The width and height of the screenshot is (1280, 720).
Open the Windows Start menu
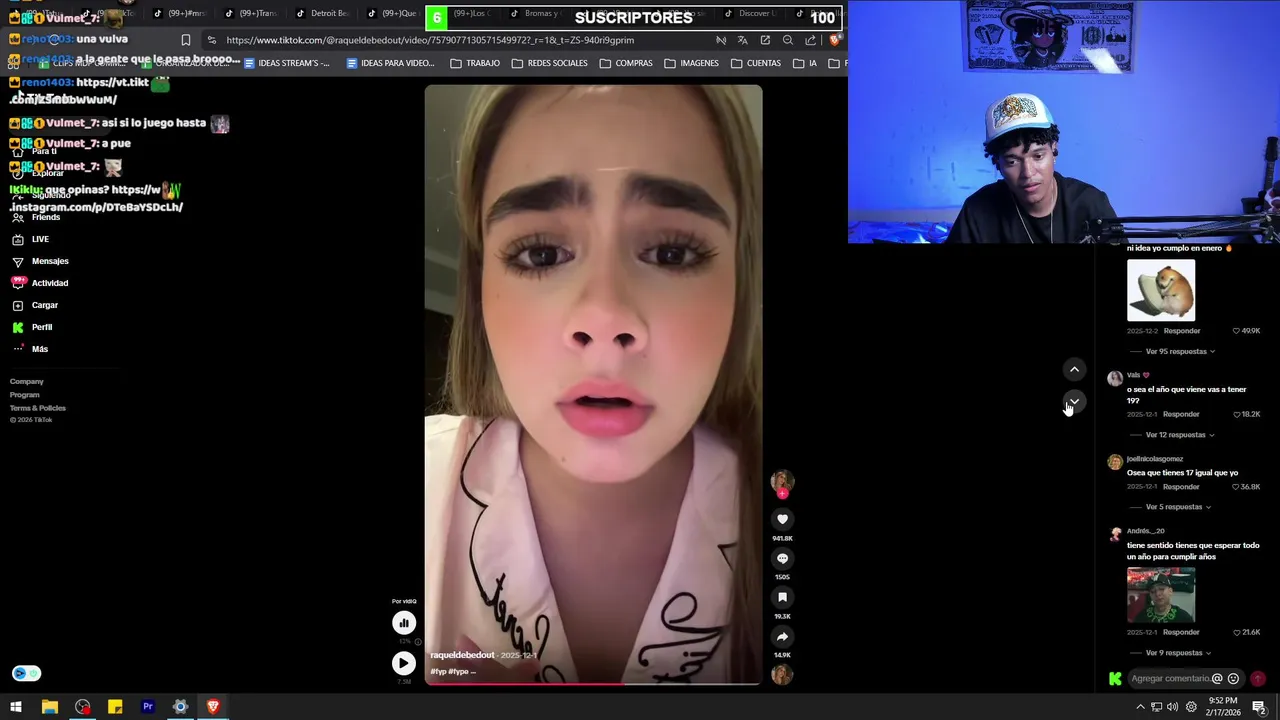[16, 707]
